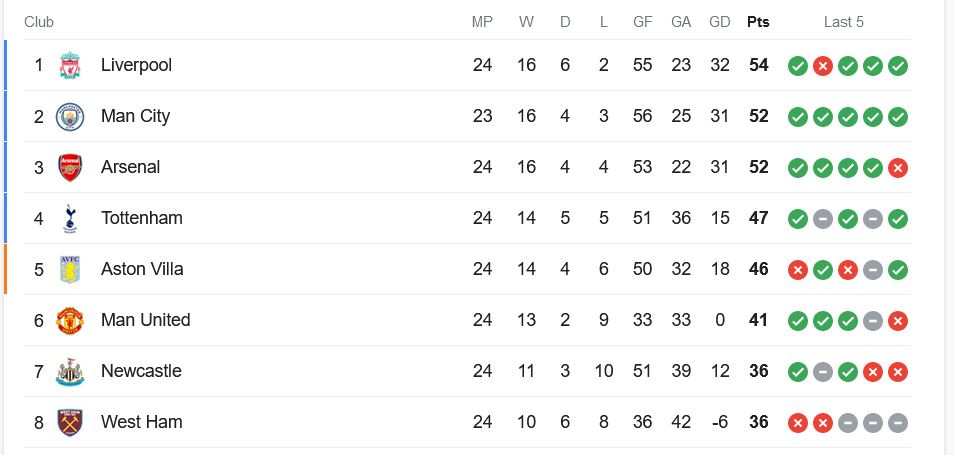955x455 pixels.
Task: Click Man United's grey draw icon
Action: [873, 320]
